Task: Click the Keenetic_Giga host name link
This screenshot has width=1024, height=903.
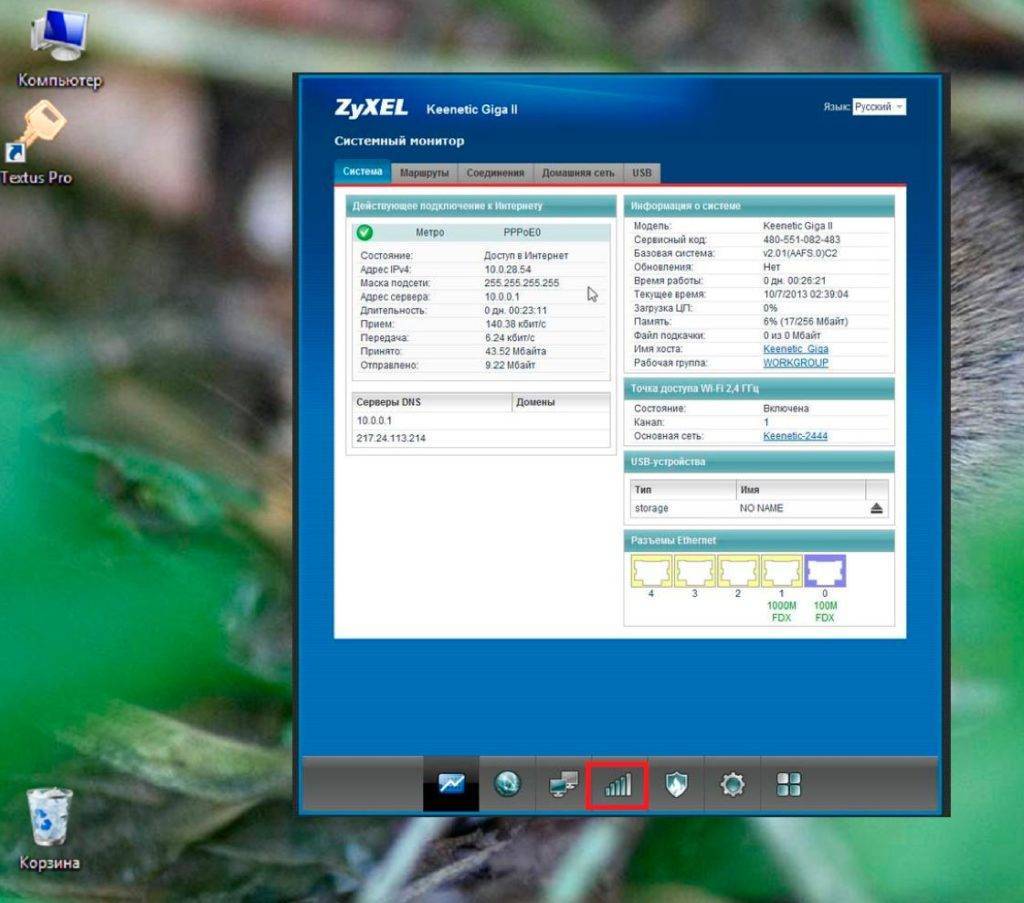Action: click(795, 349)
